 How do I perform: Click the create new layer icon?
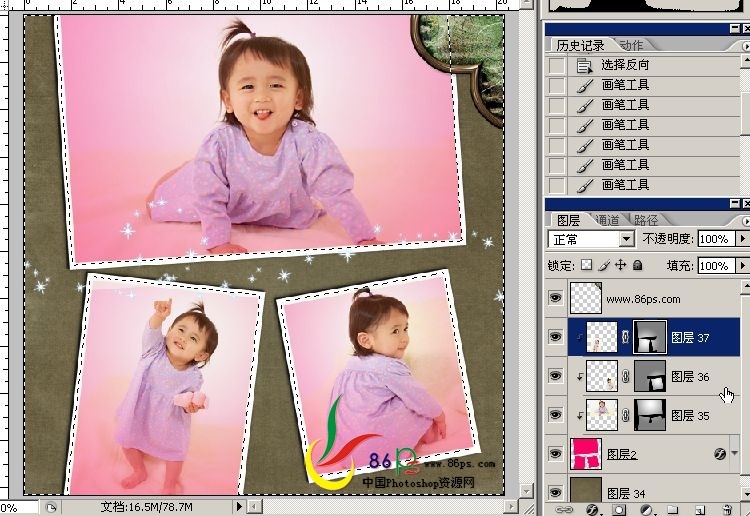point(700,510)
